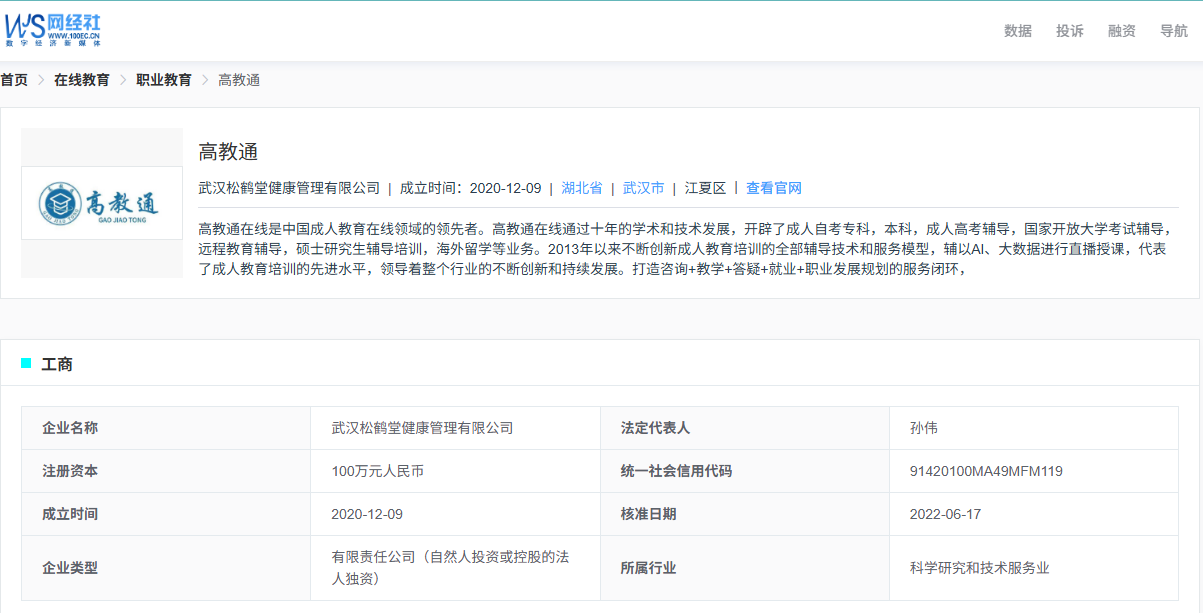Select the 江夏区 district text

(x=706, y=188)
